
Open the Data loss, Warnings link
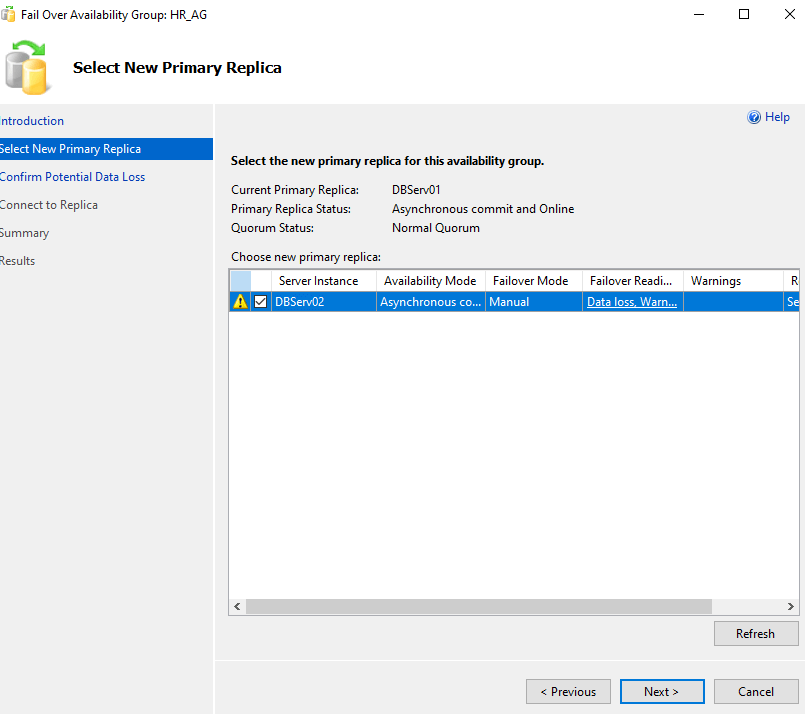632,302
